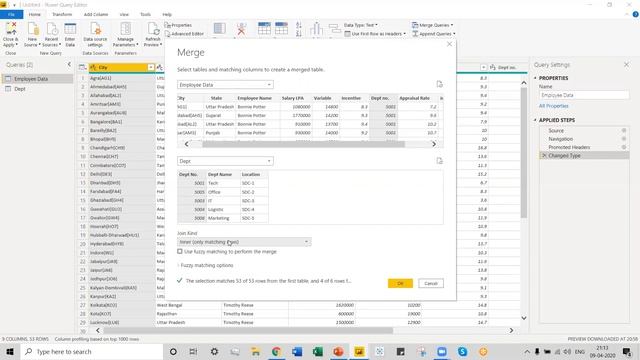The width and height of the screenshot is (640, 360).
Task: Switch to Home tab
Action: click(x=35, y=14)
